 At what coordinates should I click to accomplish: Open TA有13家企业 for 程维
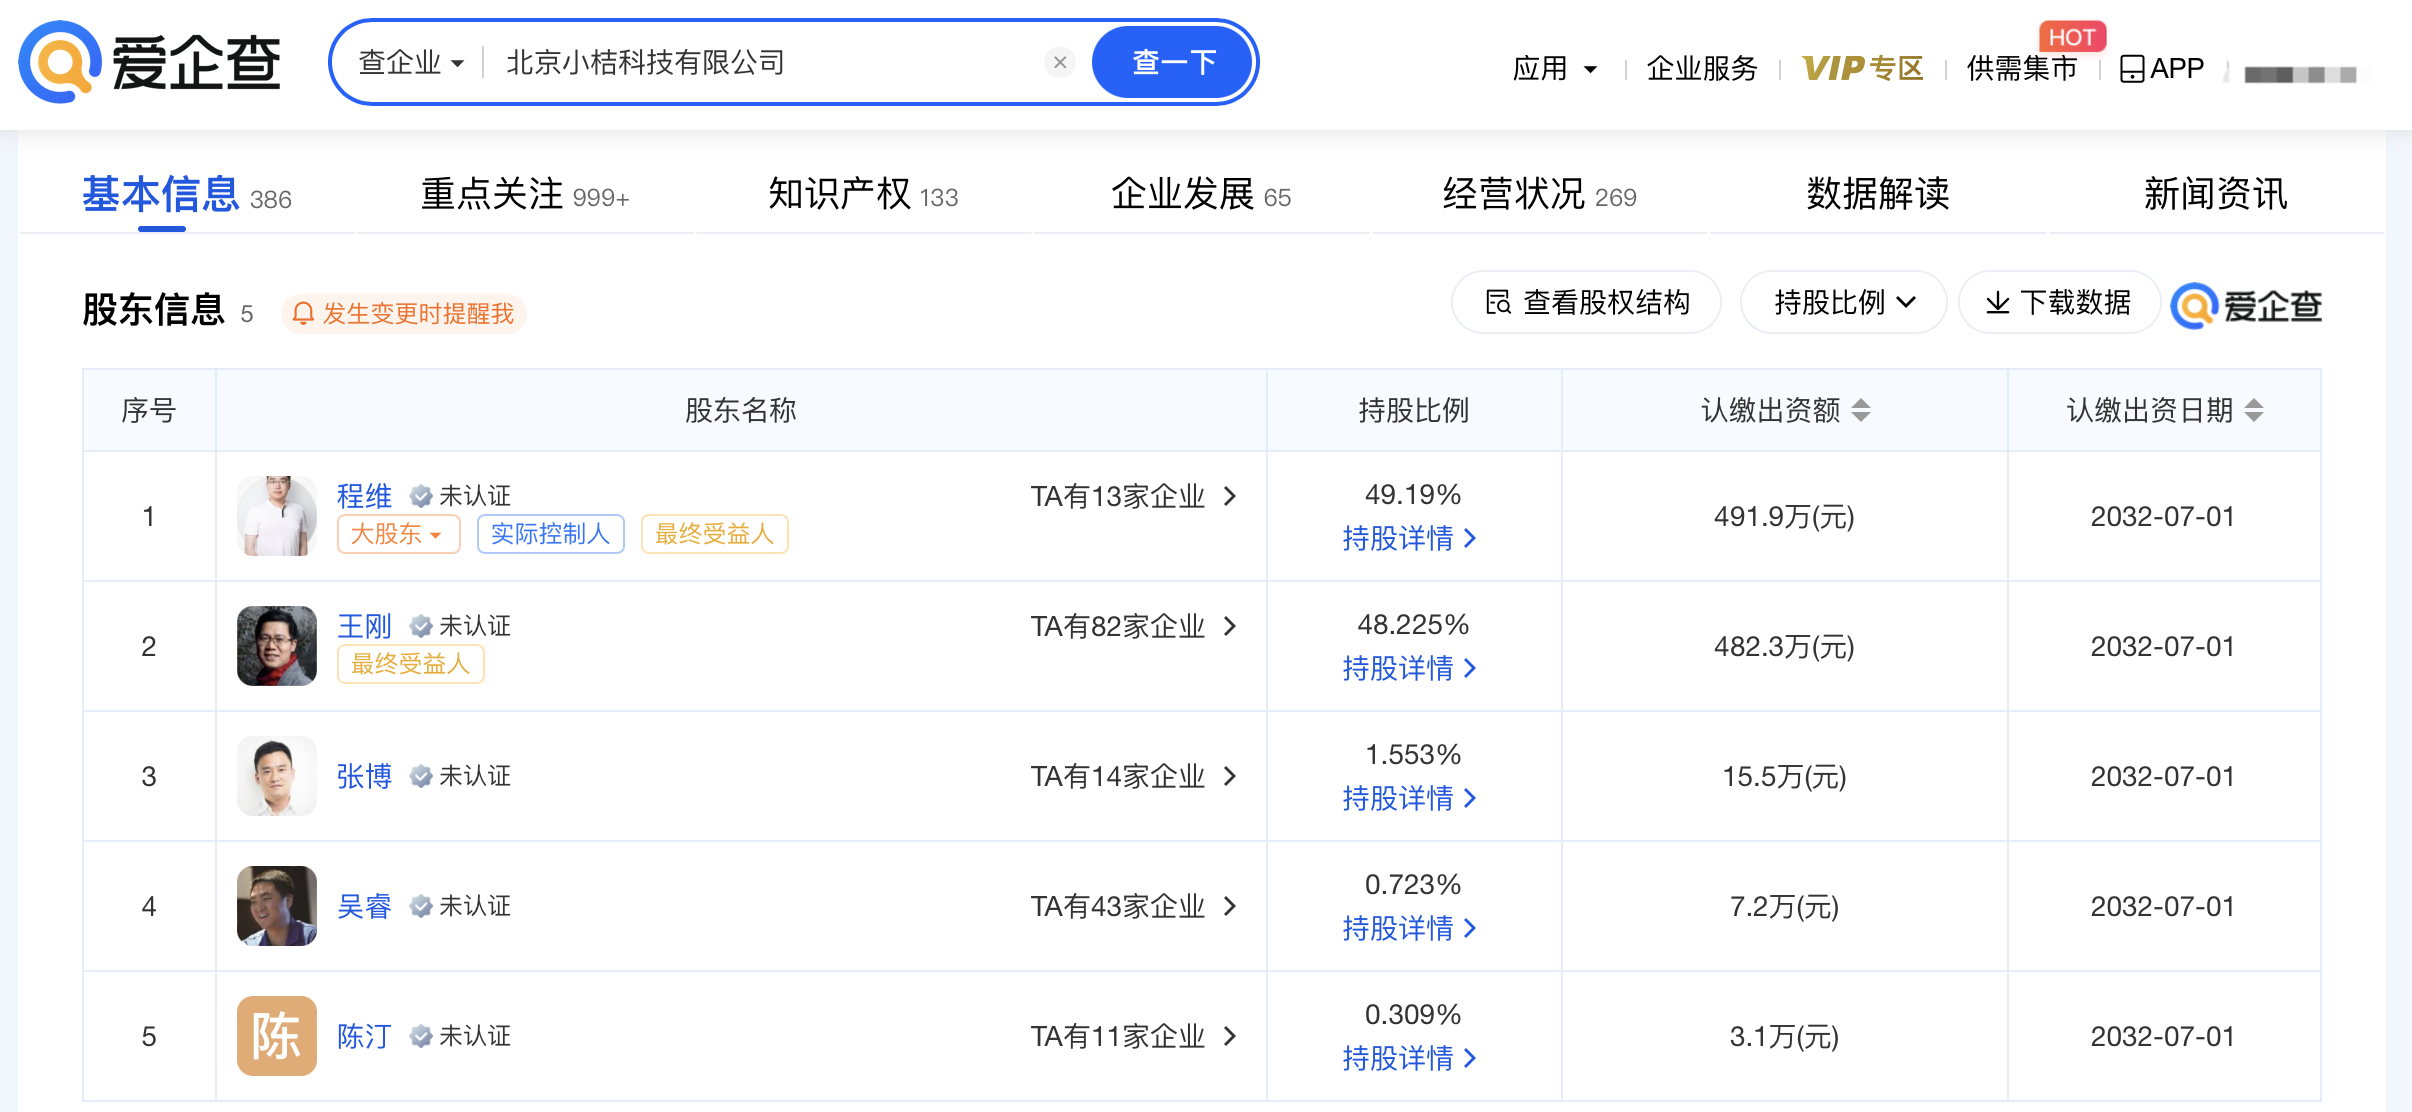(x=1134, y=496)
